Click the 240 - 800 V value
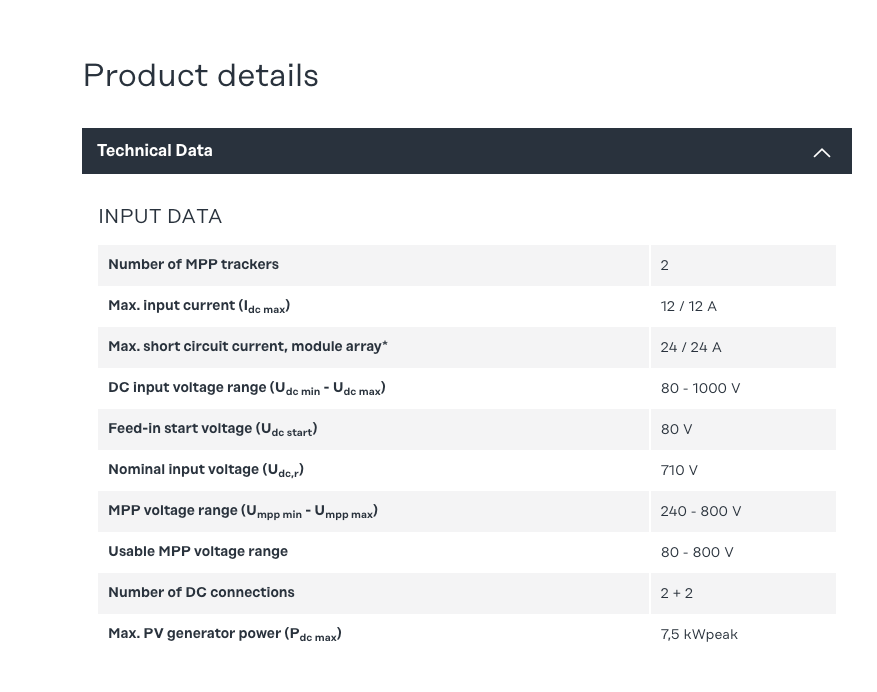 click(x=700, y=511)
